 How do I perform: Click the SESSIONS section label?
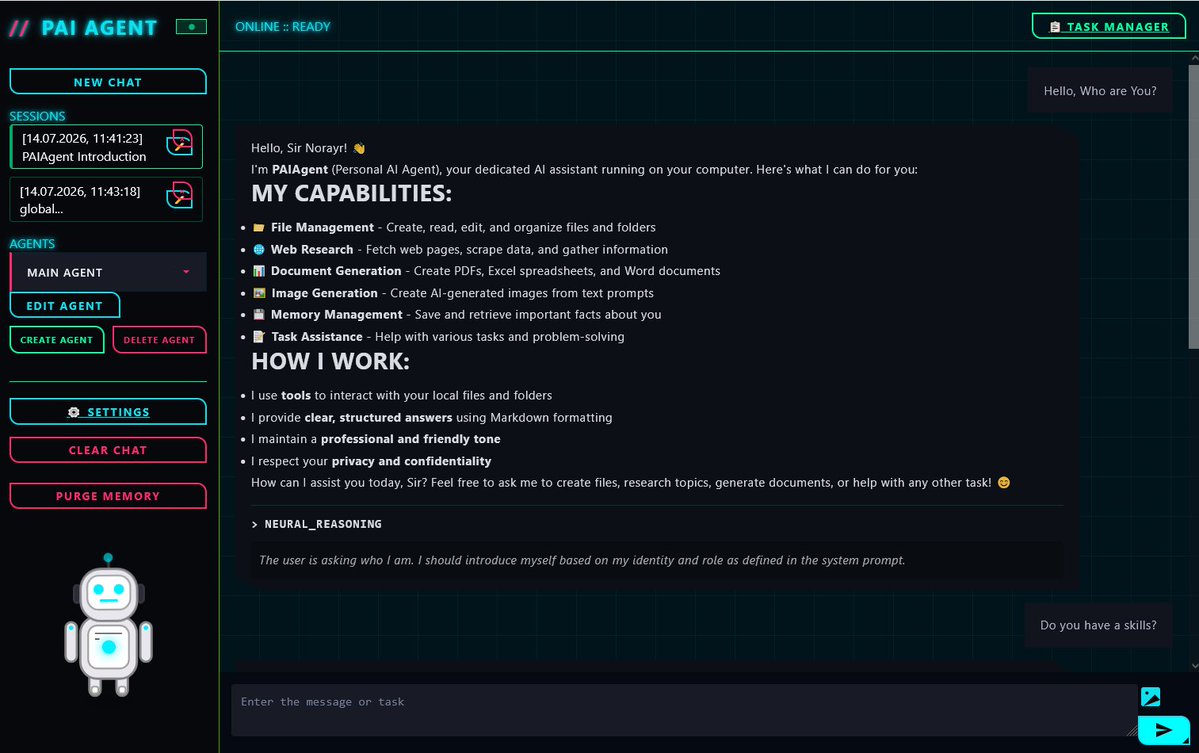click(37, 116)
